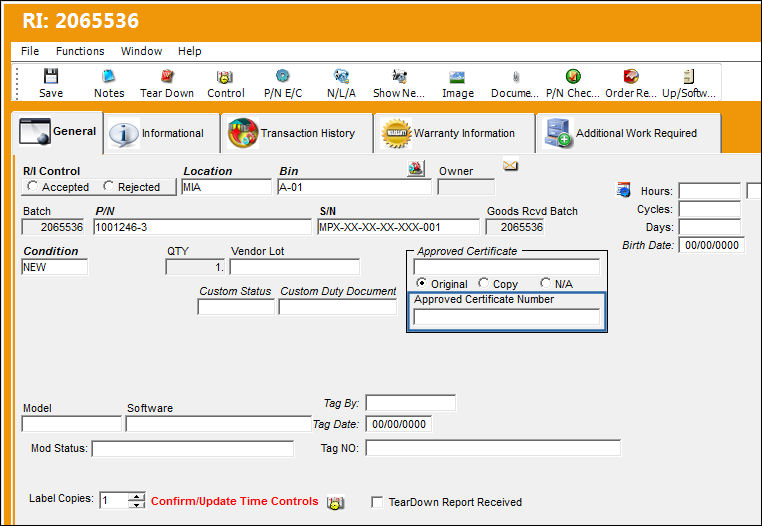Select the Accepted radio button

[33, 186]
